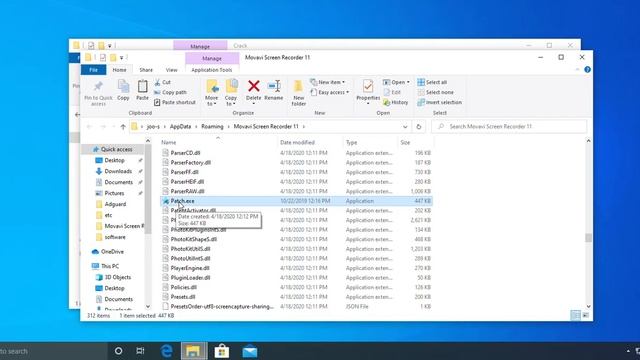Click the Refresh button beside the address bar
Viewport: 640px width, 360px height.
click(x=418, y=127)
